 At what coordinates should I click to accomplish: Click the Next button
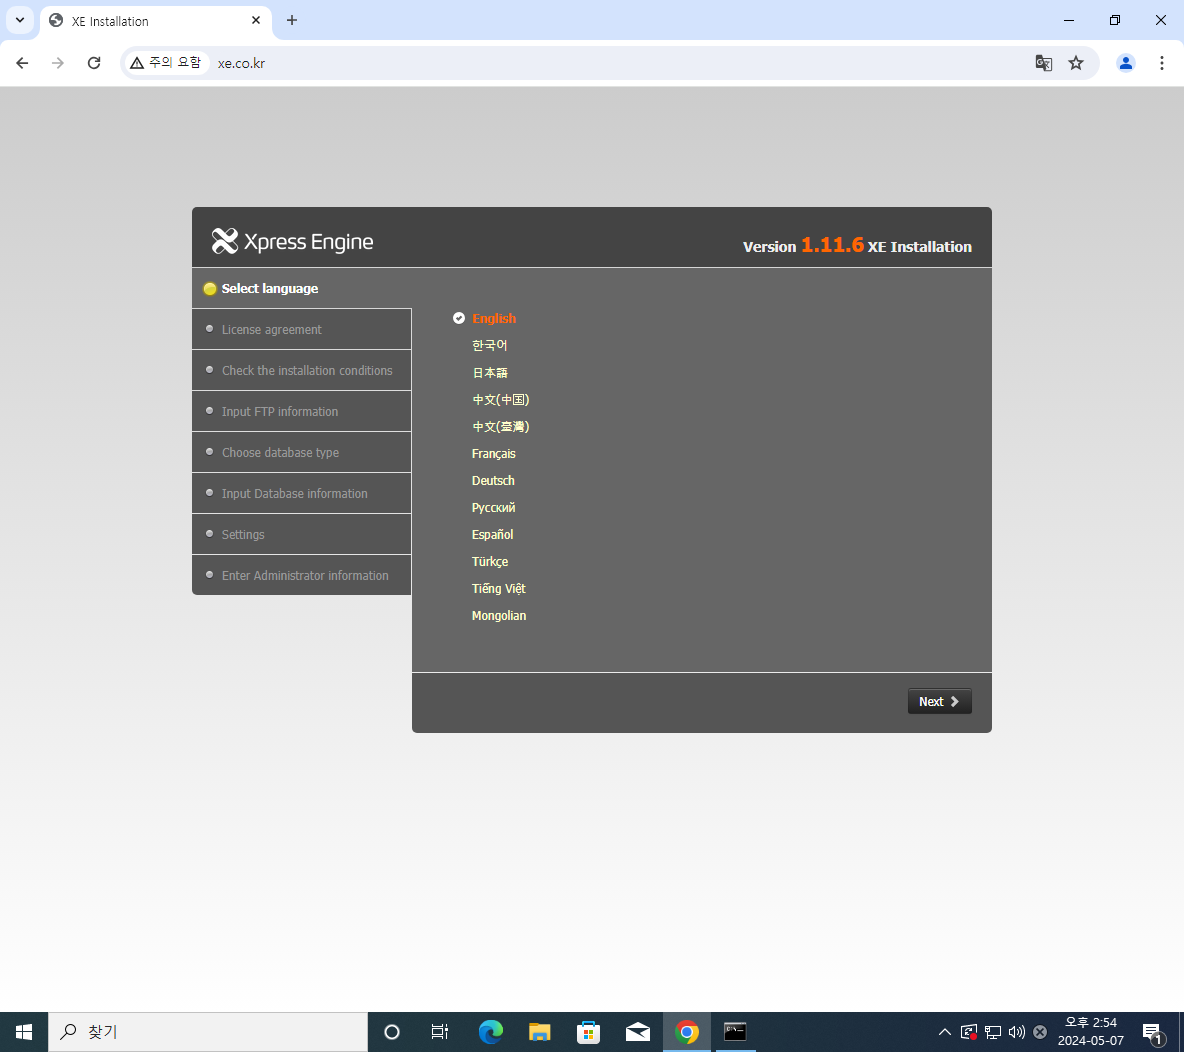click(x=939, y=702)
